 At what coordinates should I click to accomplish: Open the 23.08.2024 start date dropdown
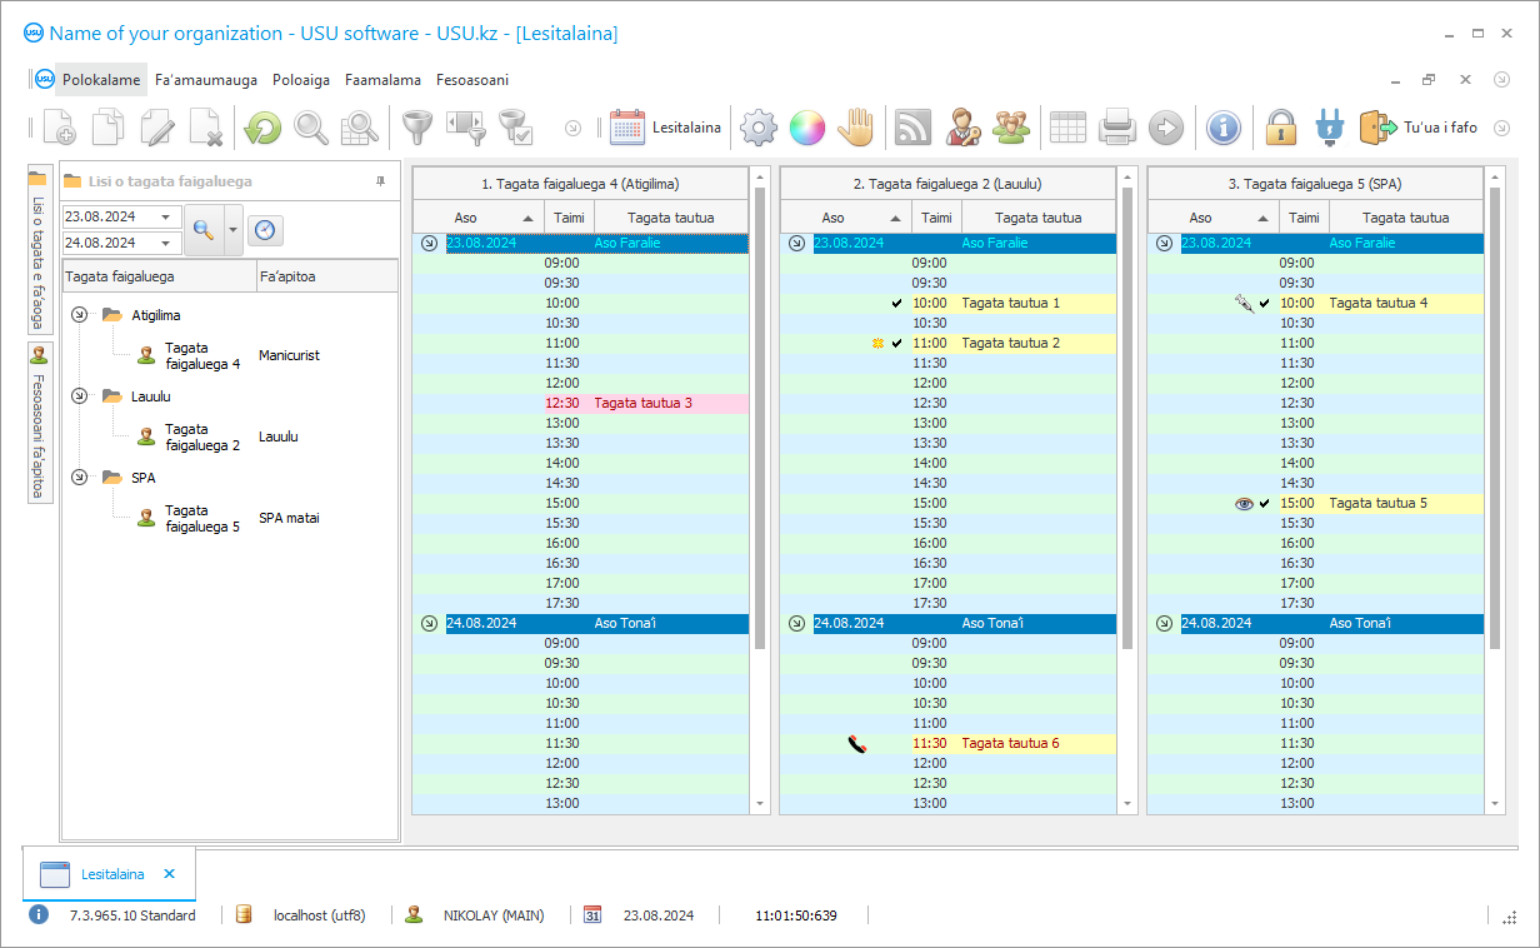coord(166,217)
